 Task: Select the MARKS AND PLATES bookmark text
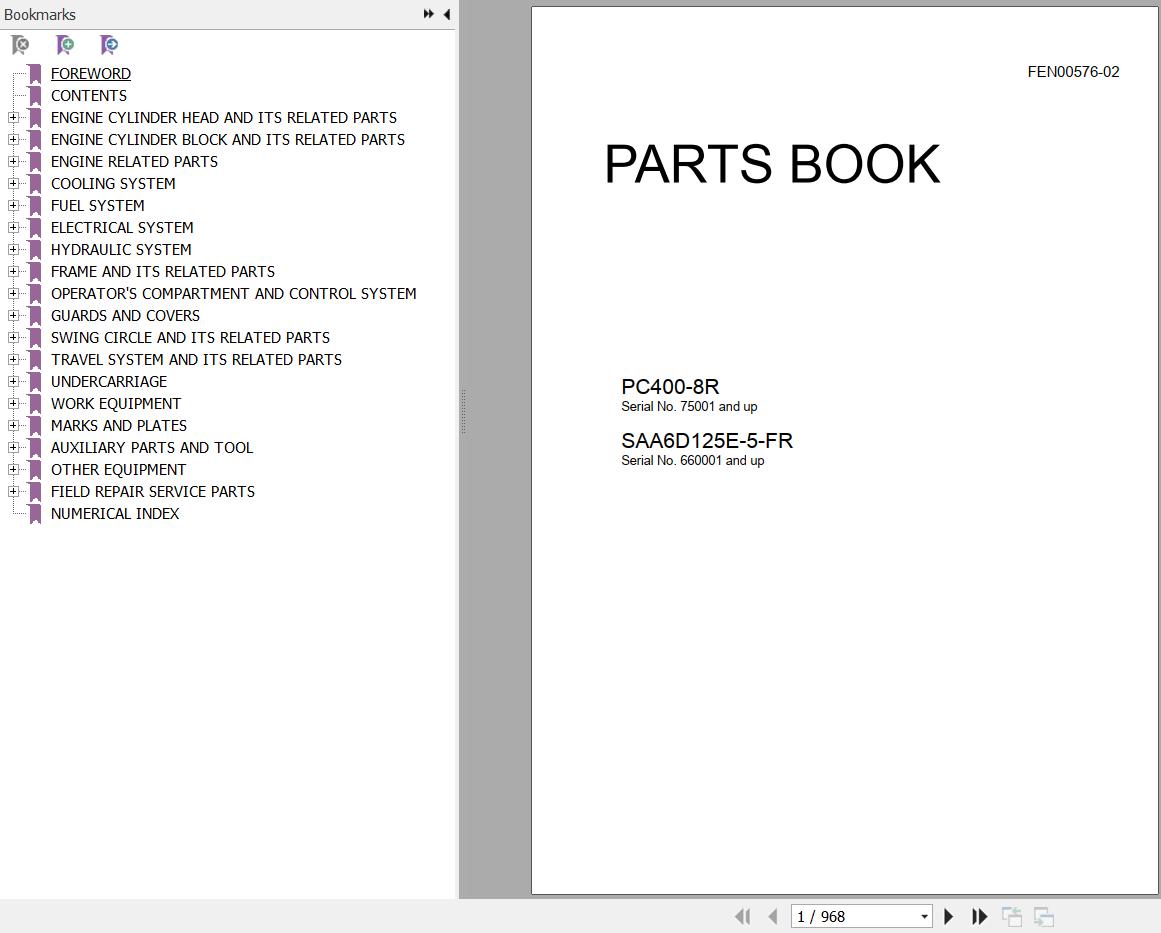pos(118,426)
